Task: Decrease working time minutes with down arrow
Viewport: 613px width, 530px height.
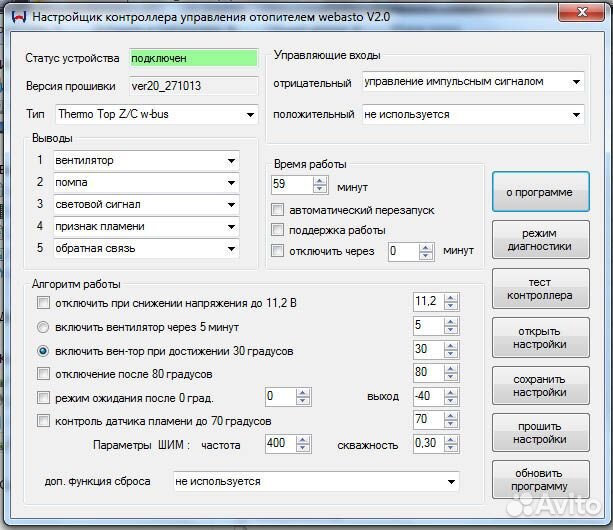Action: point(320,189)
